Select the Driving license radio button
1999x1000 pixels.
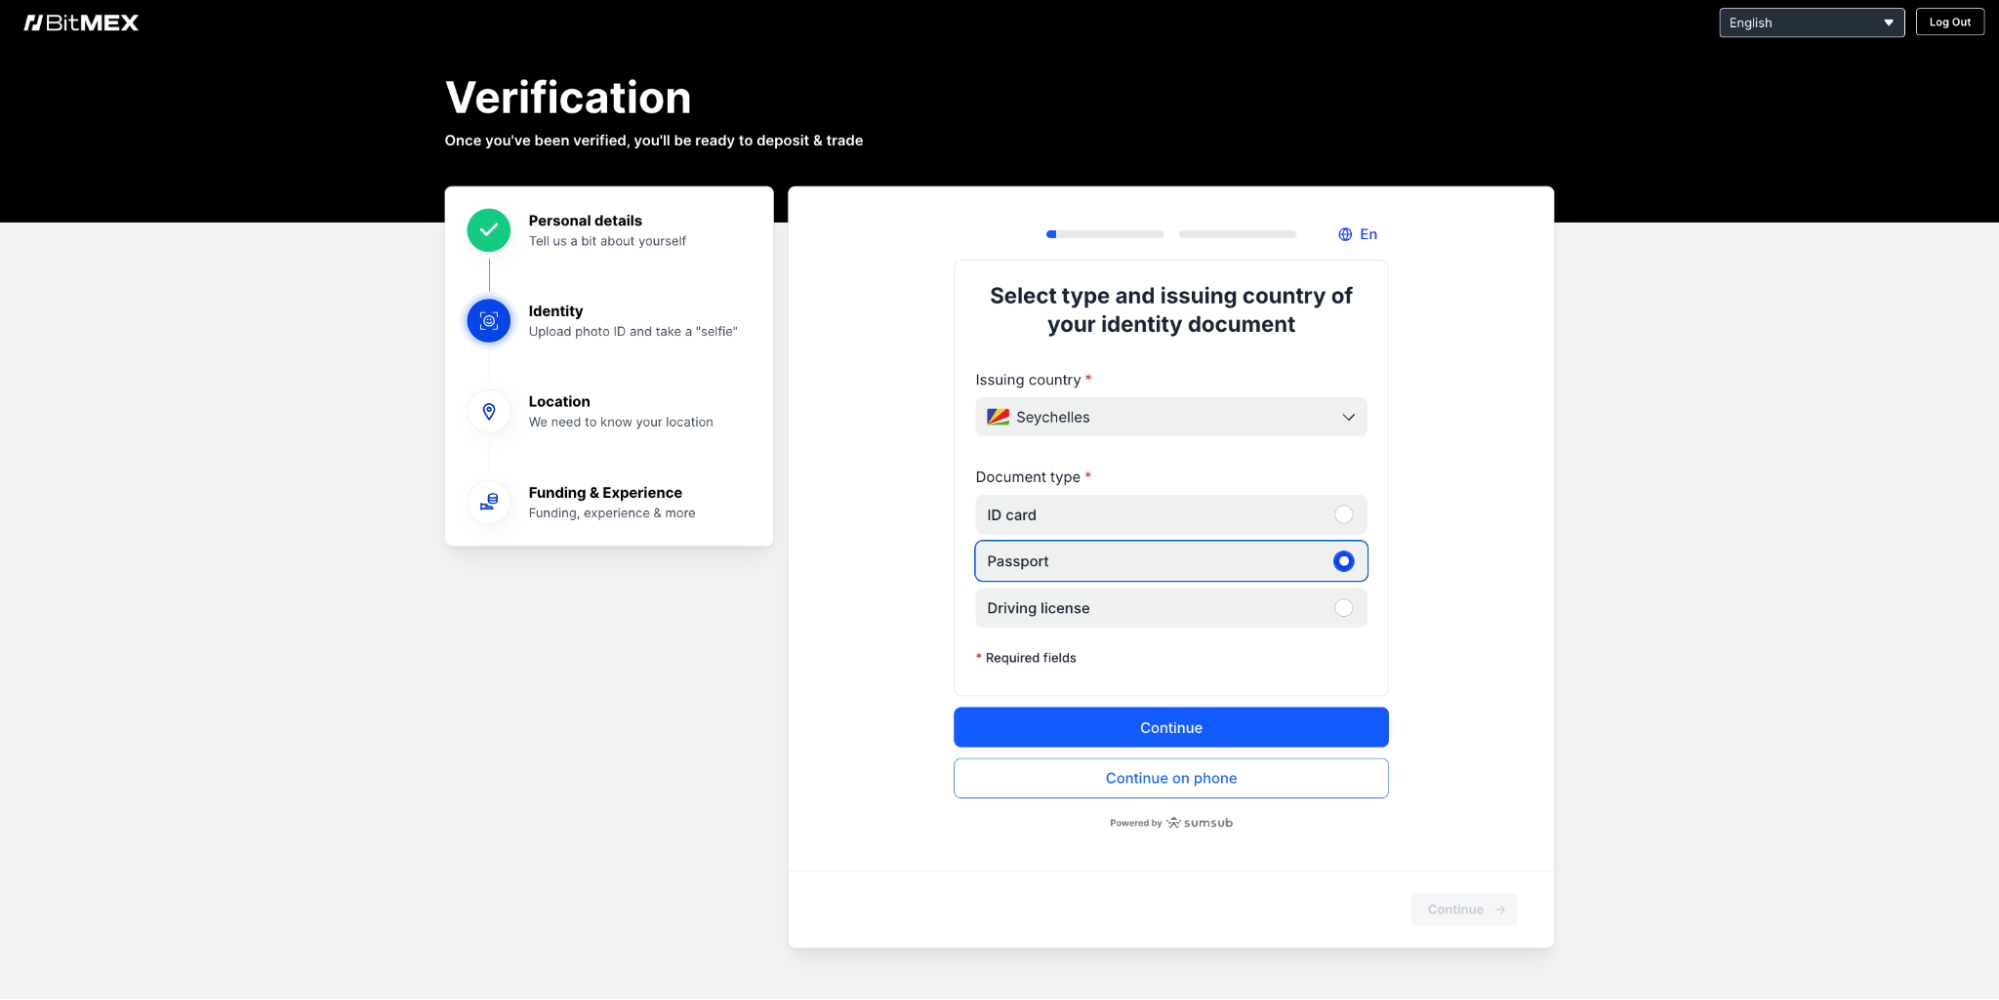[1343, 608]
